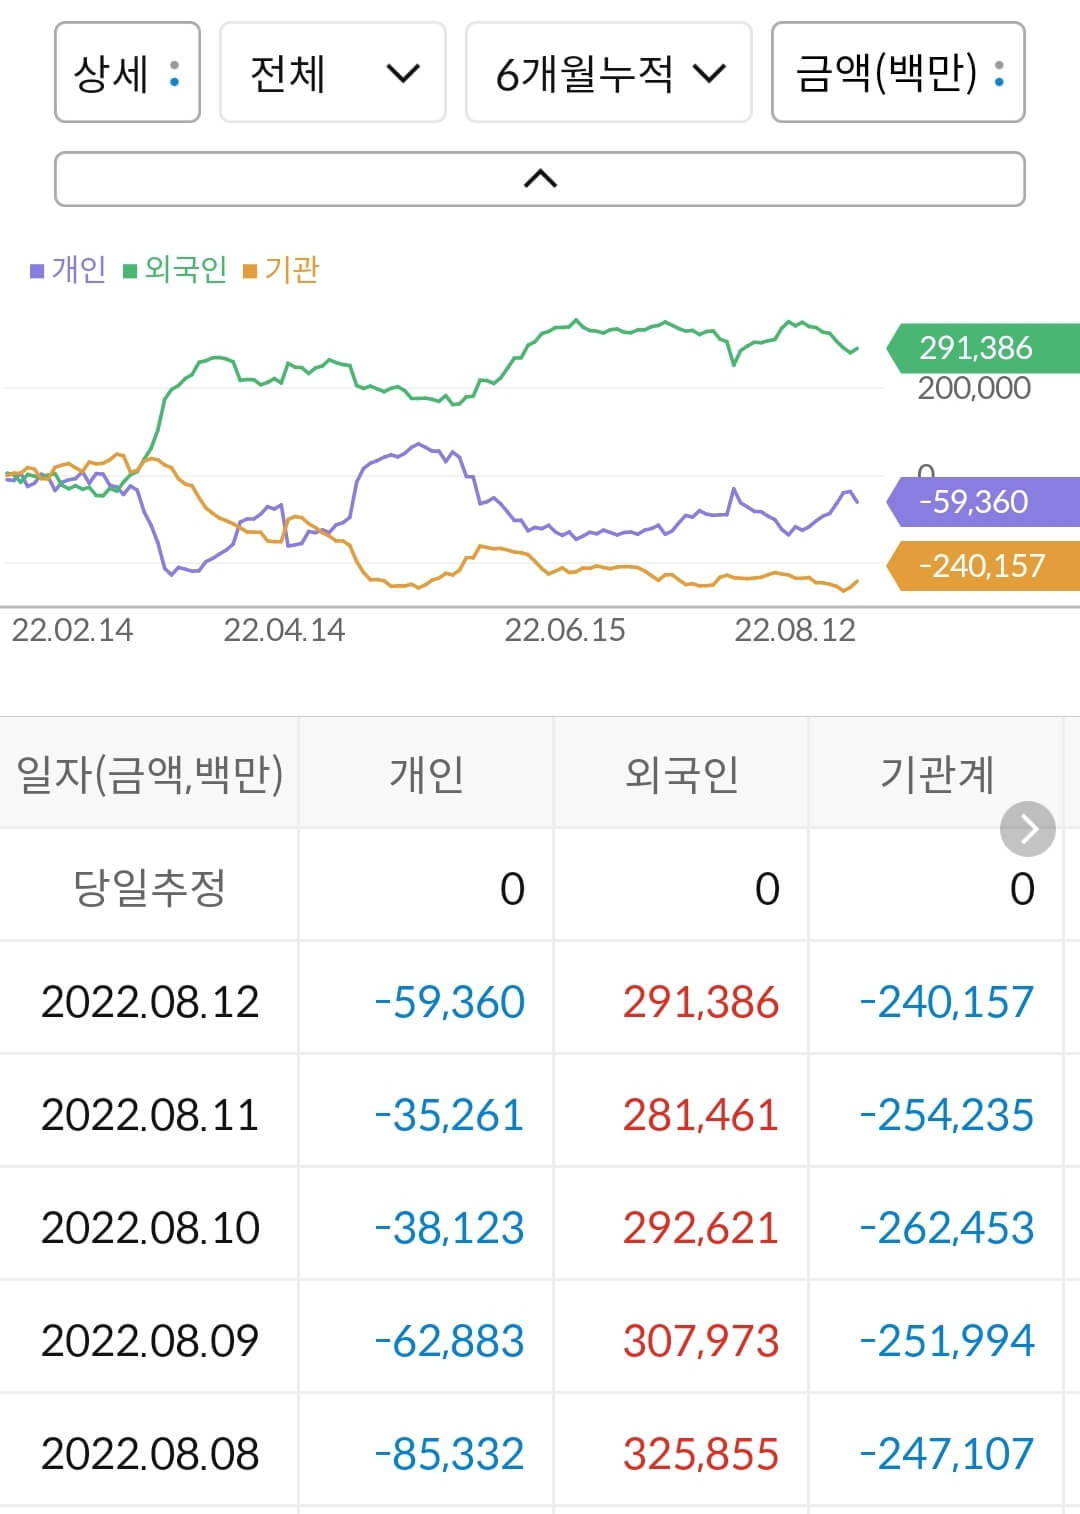Click the -59,360 value for 2022.08.12

point(447,999)
